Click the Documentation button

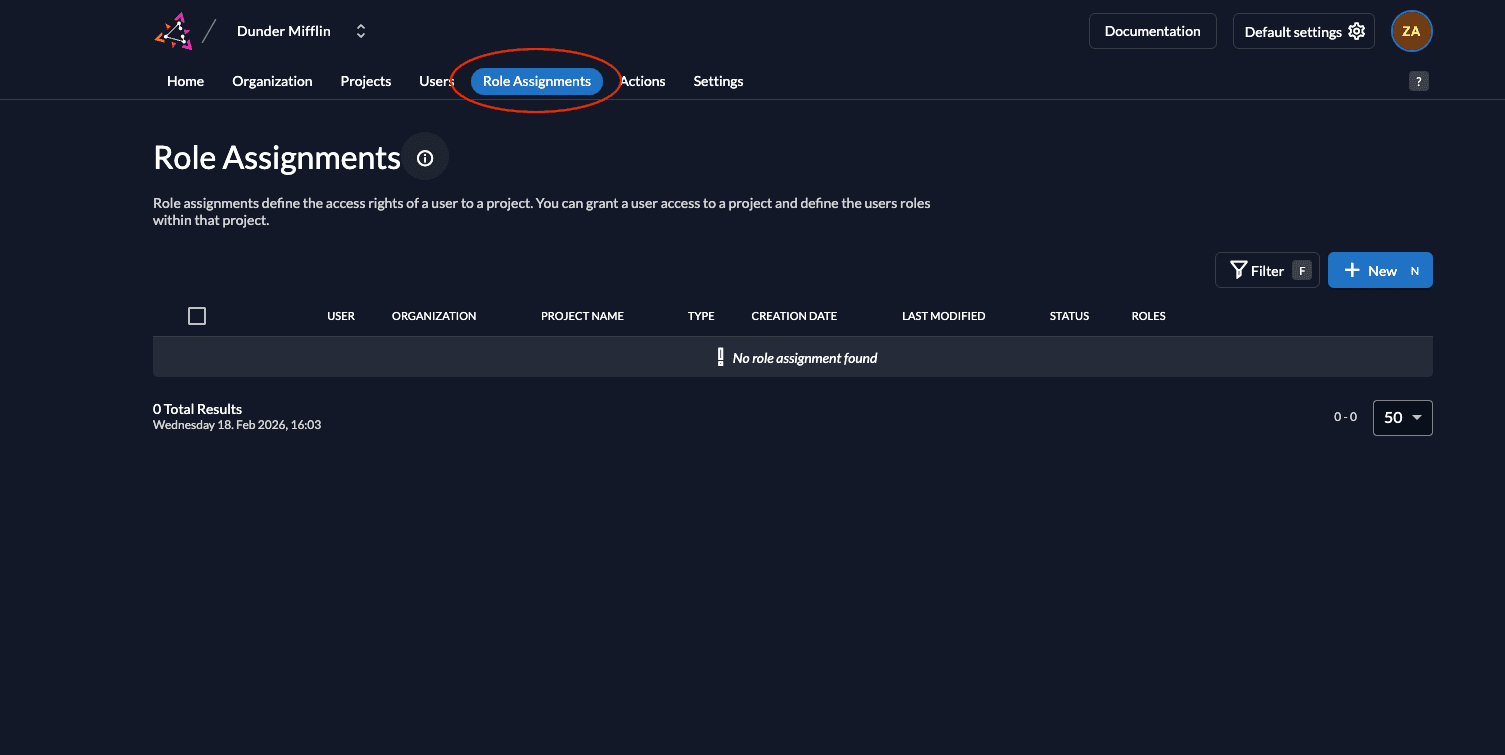coord(1152,31)
